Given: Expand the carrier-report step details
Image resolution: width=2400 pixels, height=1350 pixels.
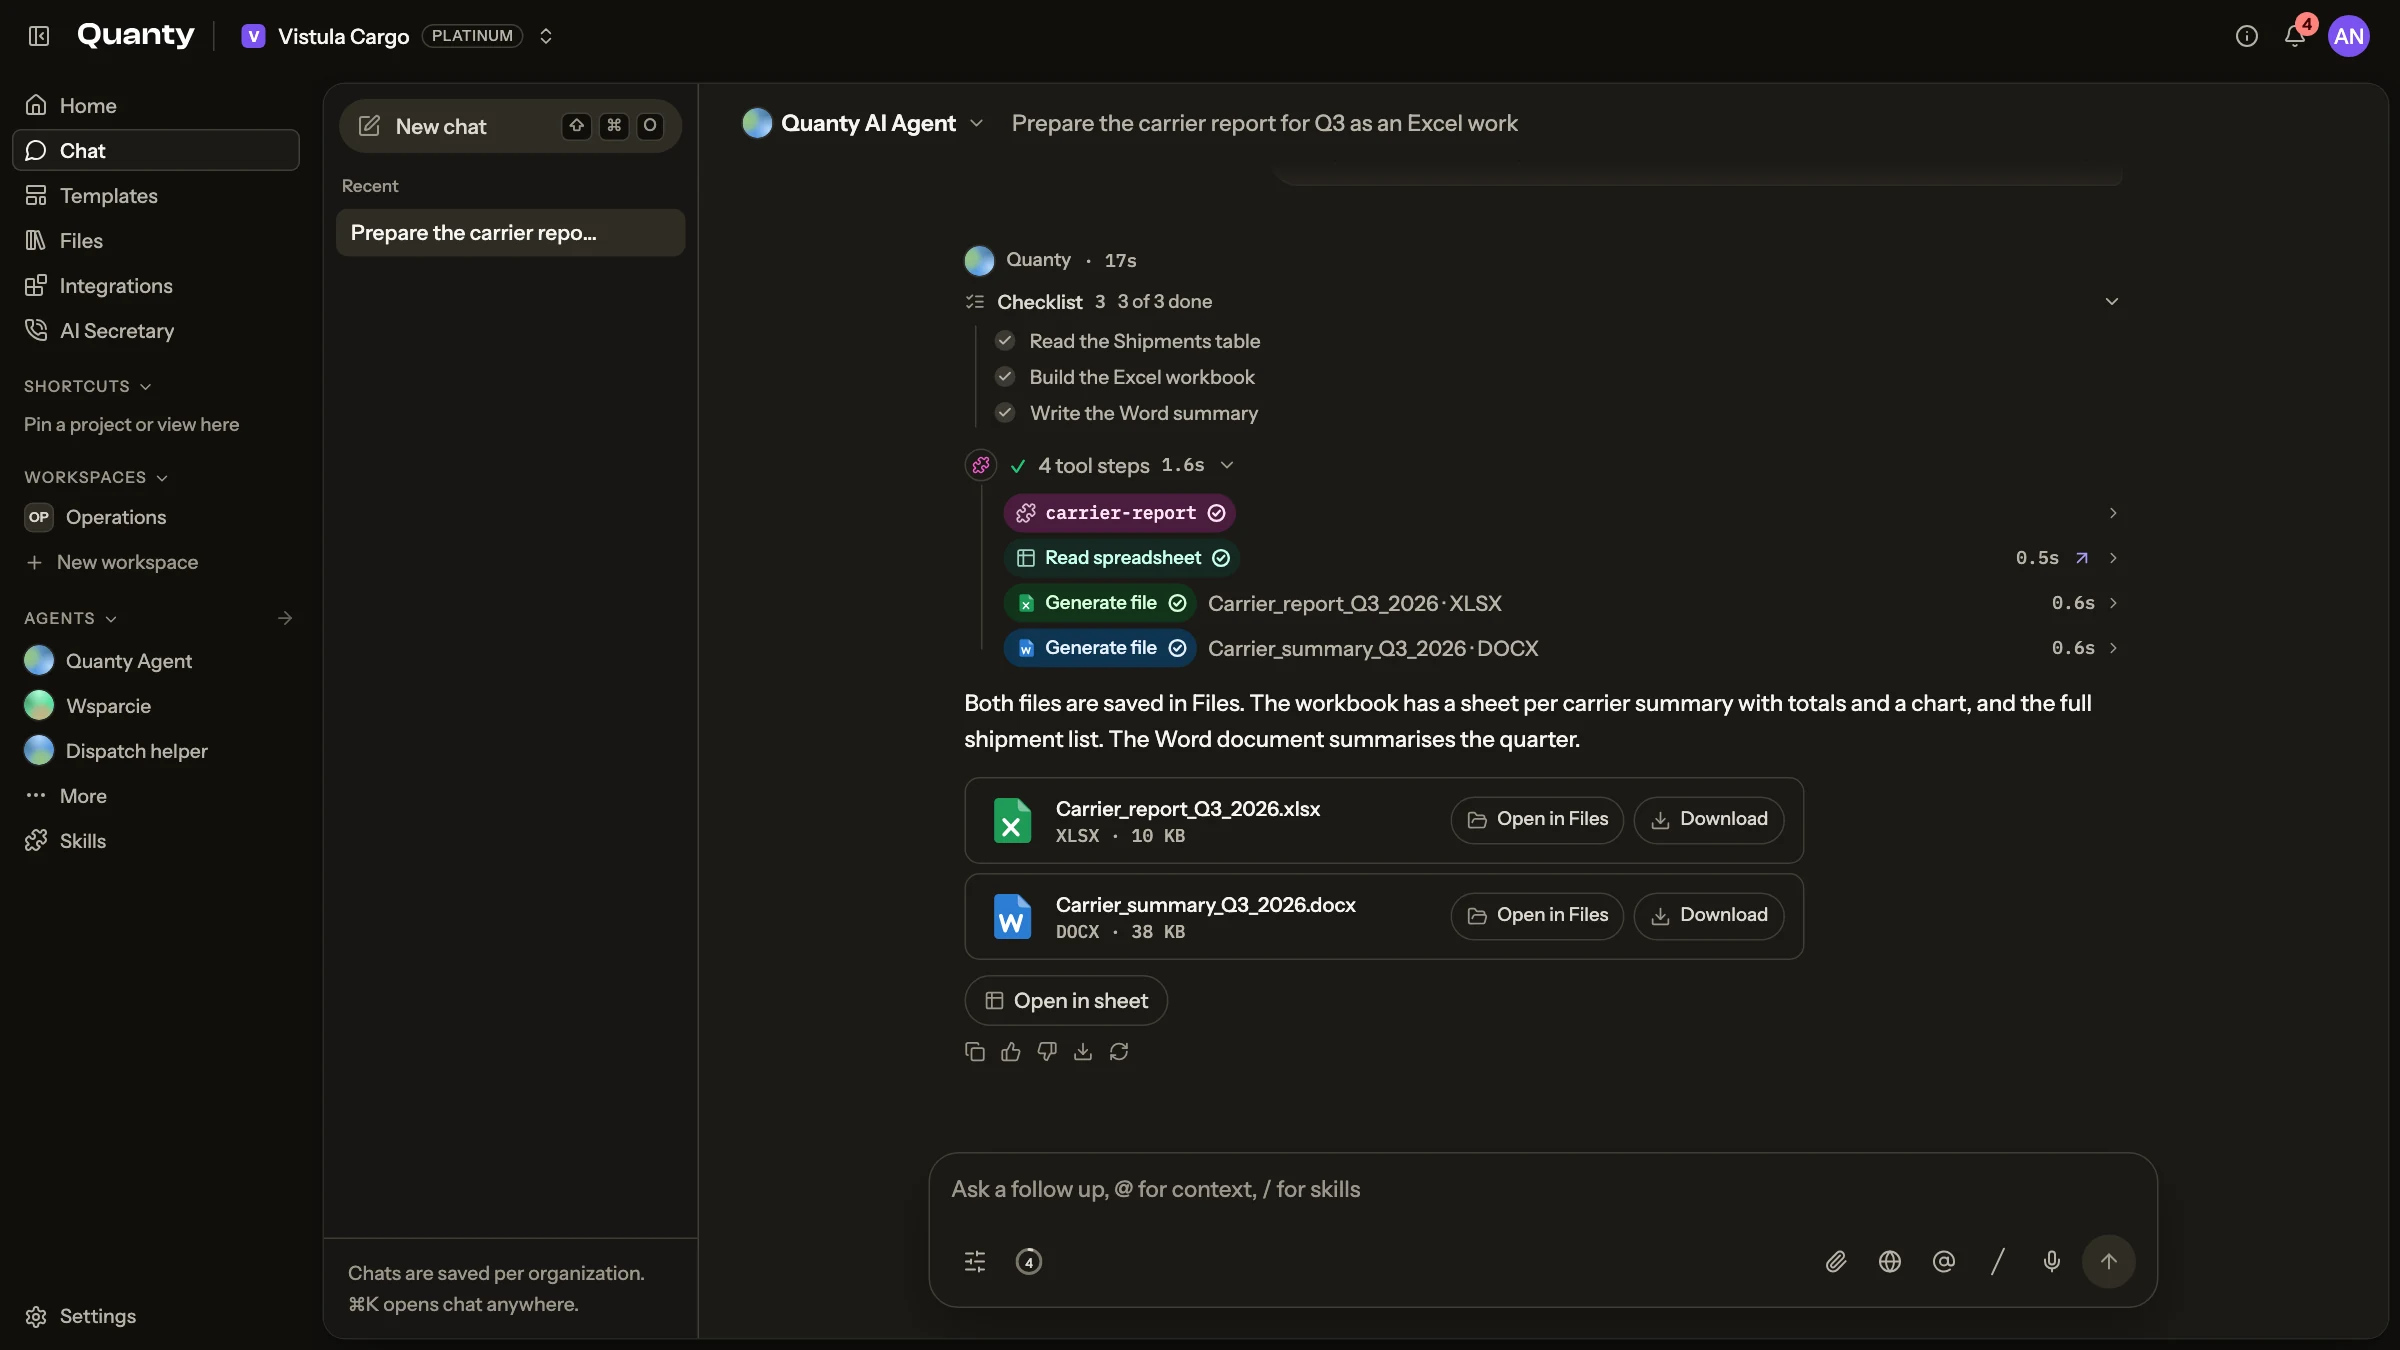Looking at the screenshot, I should tap(2113, 513).
